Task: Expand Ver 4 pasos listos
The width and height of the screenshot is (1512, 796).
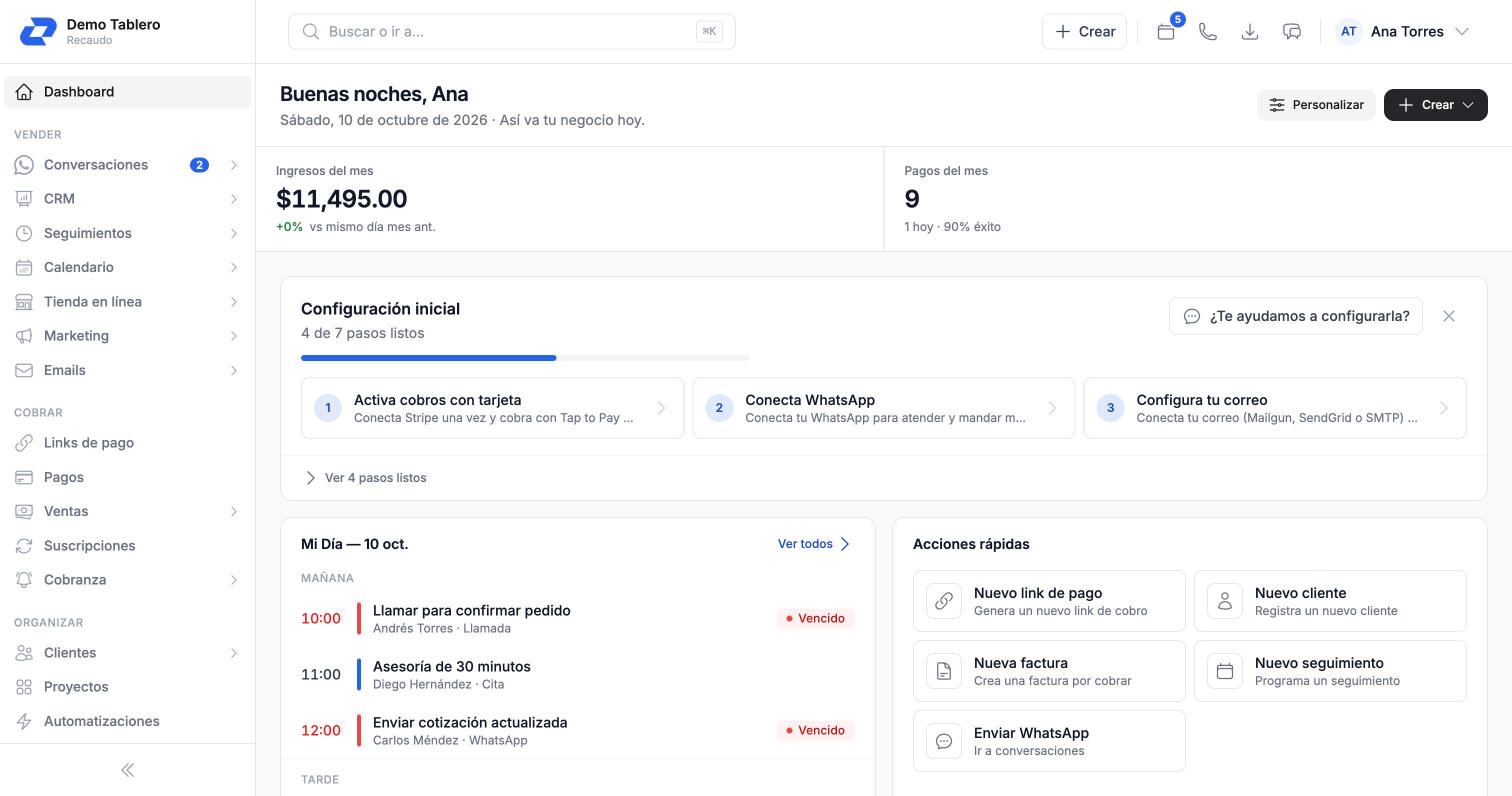Action: tap(365, 478)
